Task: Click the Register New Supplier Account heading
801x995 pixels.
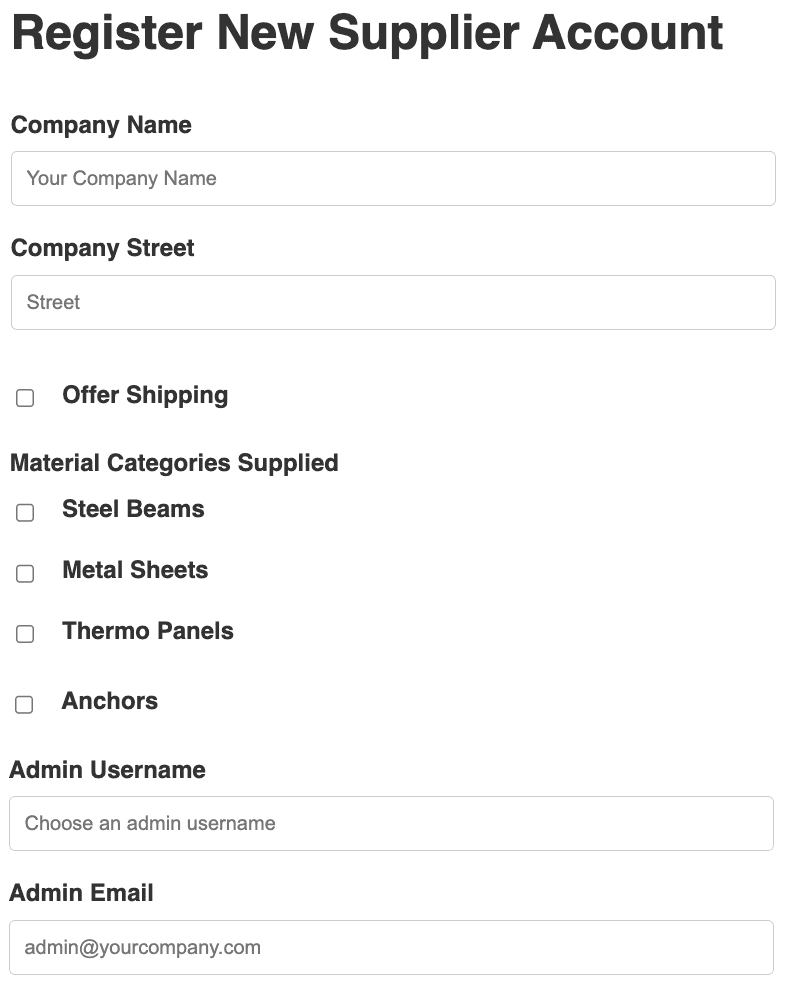Action: point(366,33)
